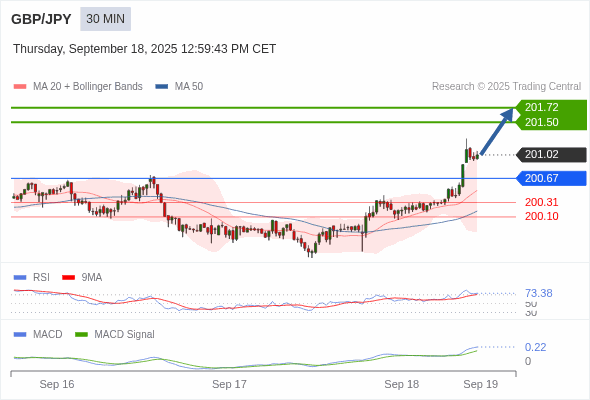Viewport: 590px width, 400px height.
Task: Toggle the RSI legend entry
Action: [x=32, y=277]
